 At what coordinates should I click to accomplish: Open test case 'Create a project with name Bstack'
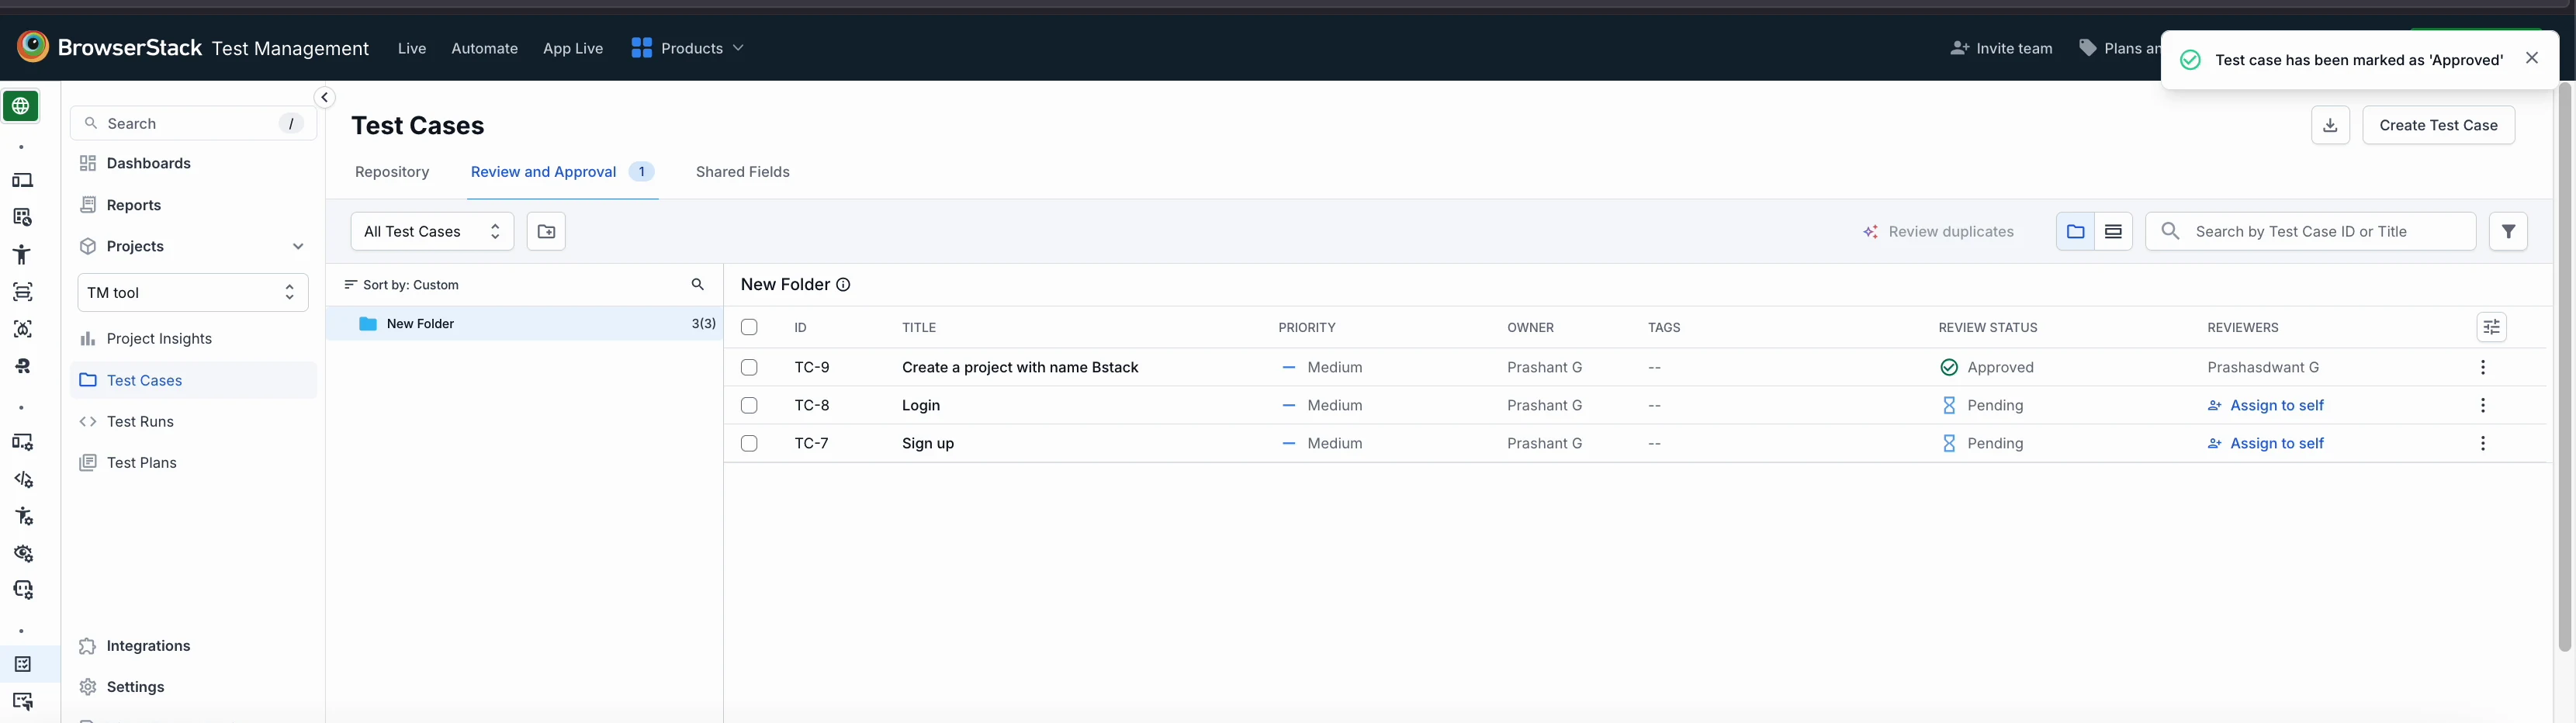click(x=1020, y=367)
